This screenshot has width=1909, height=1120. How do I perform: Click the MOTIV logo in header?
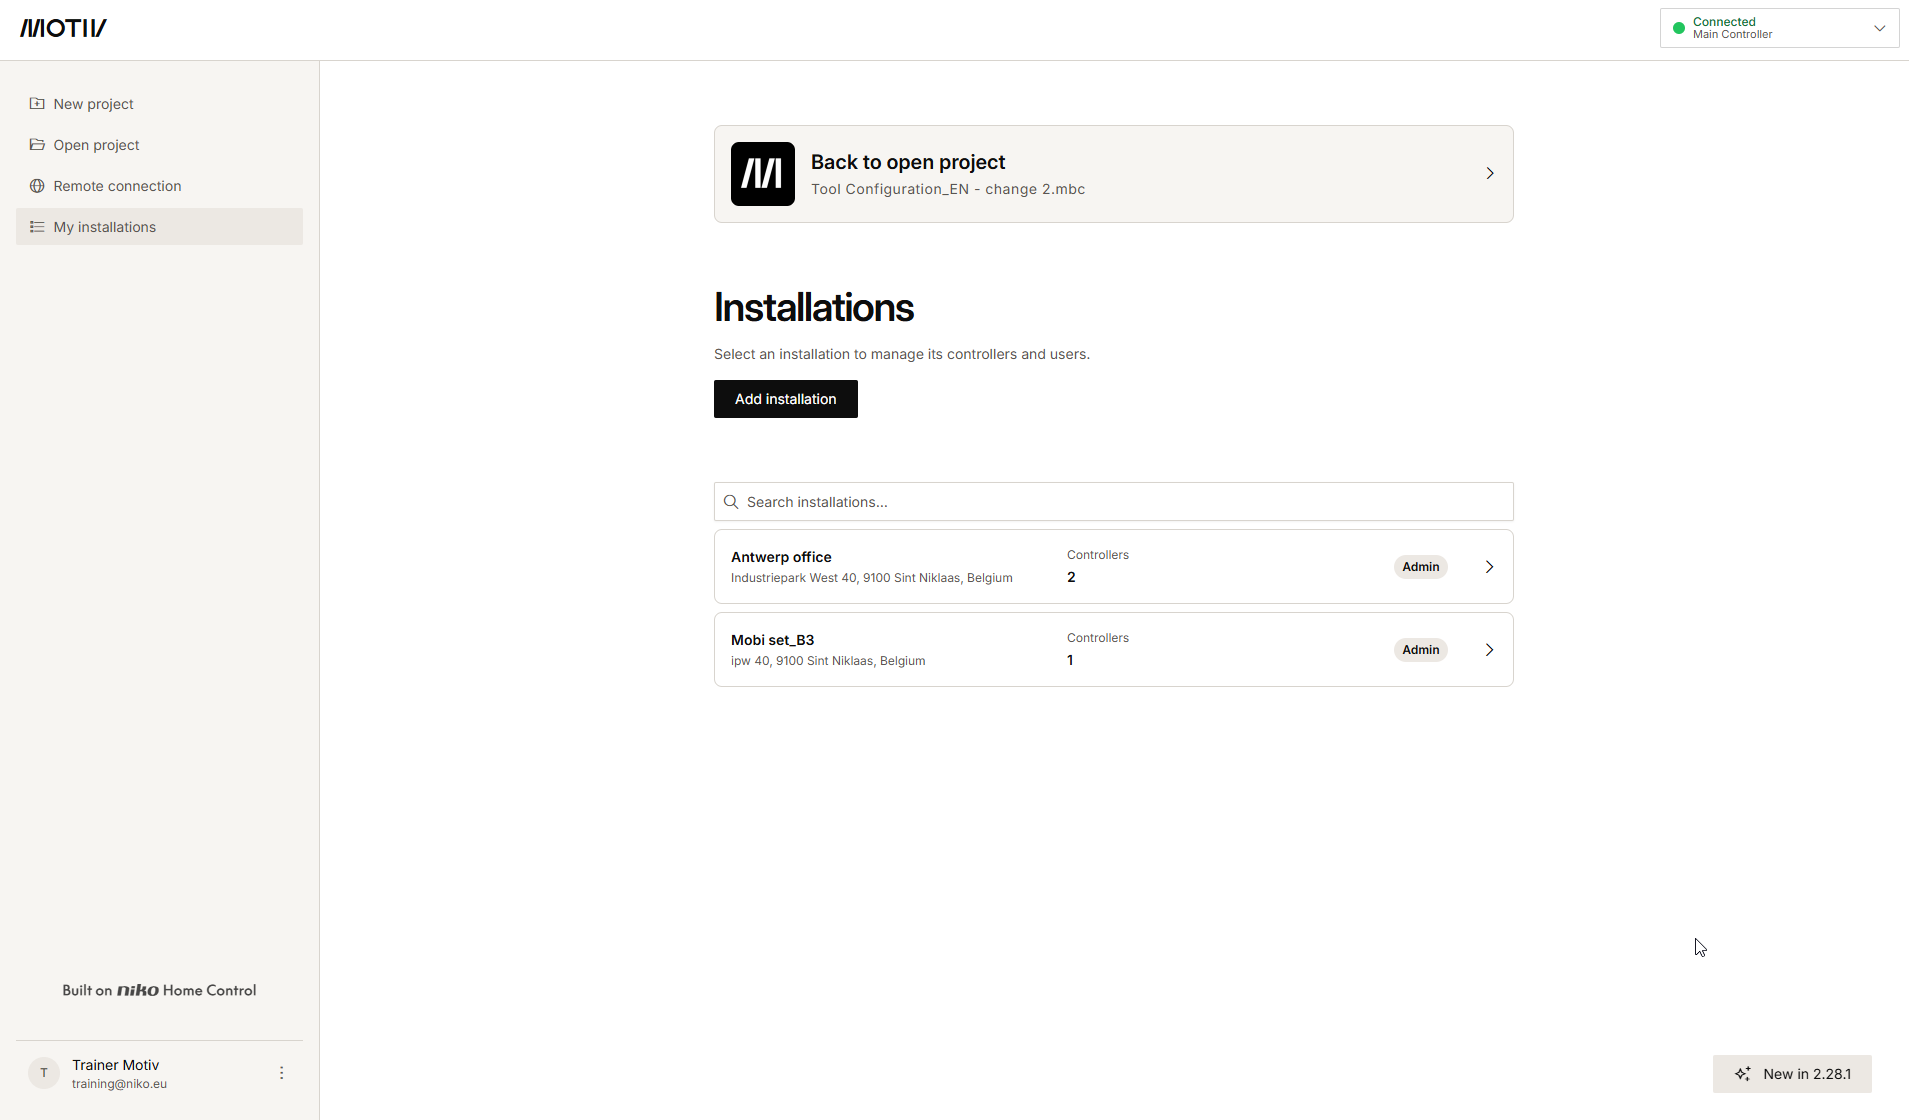pyautogui.click(x=63, y=28)
